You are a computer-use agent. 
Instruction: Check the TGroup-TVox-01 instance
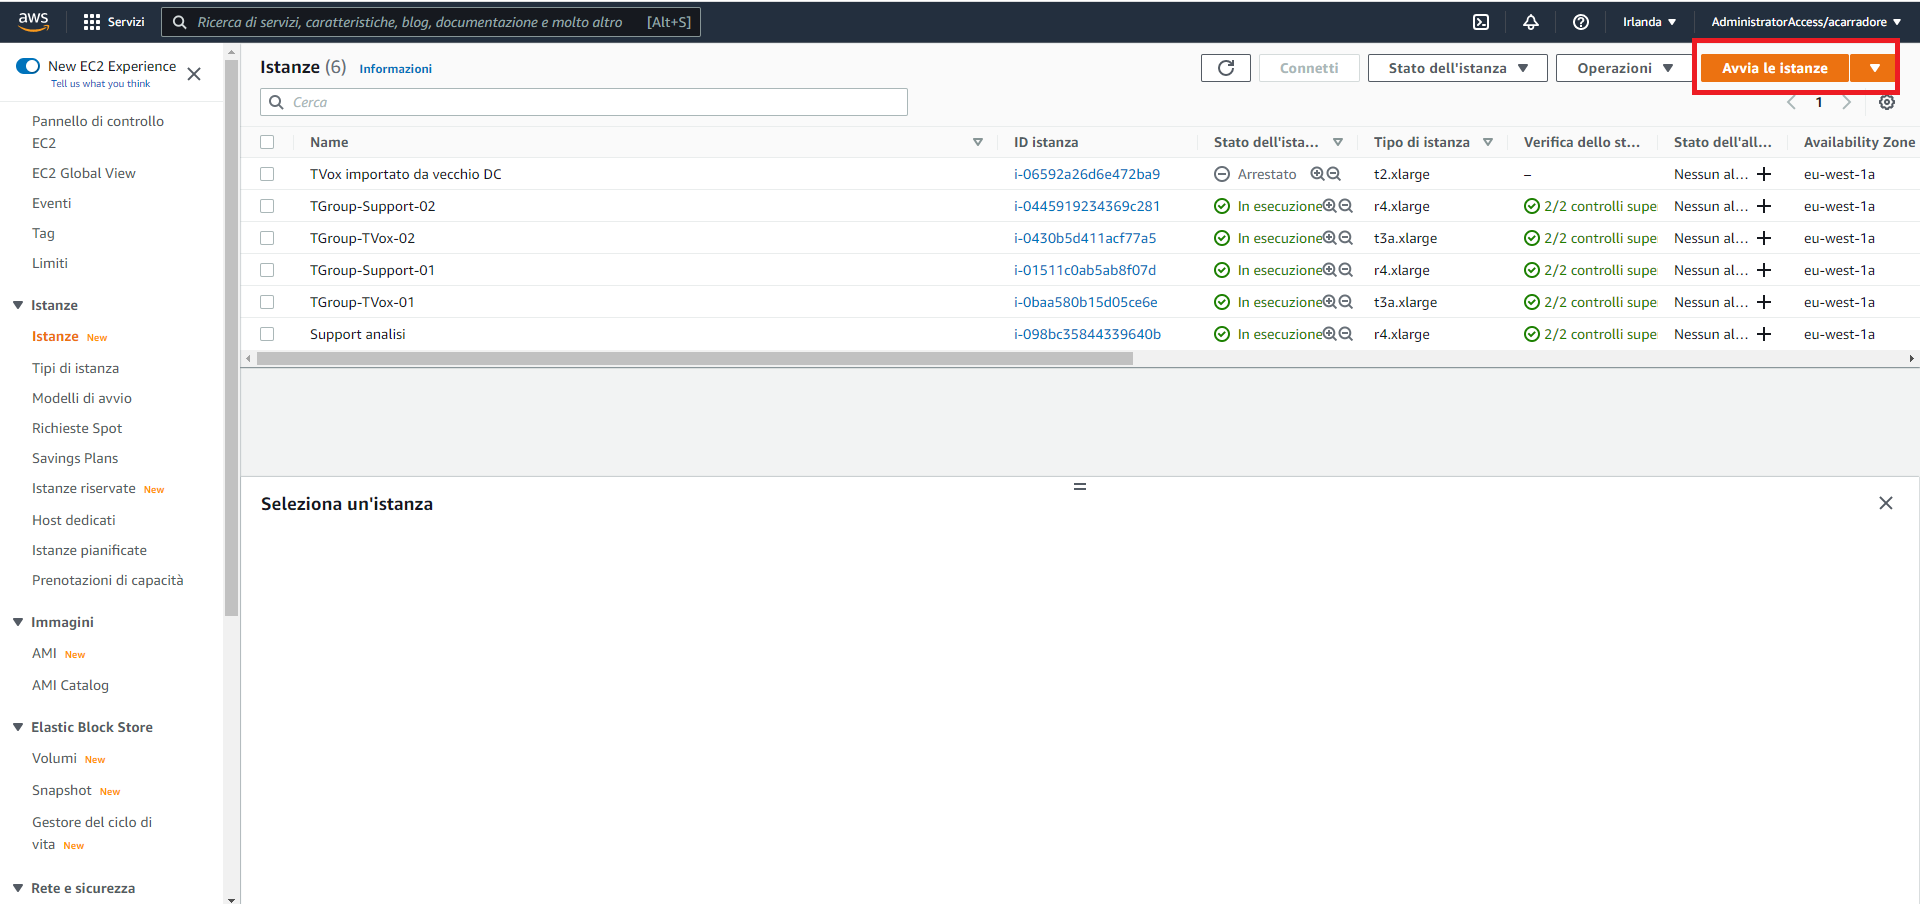267,302
